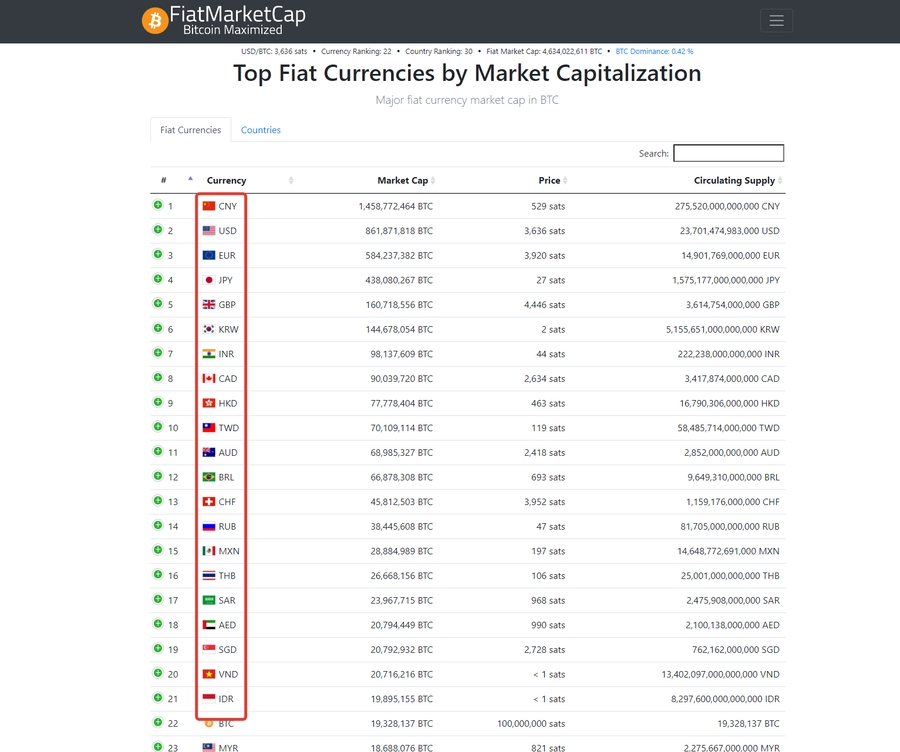Click the Canada flag icon beside CAD
Viewport: 900px width, 752px height.
coord(209,379)
